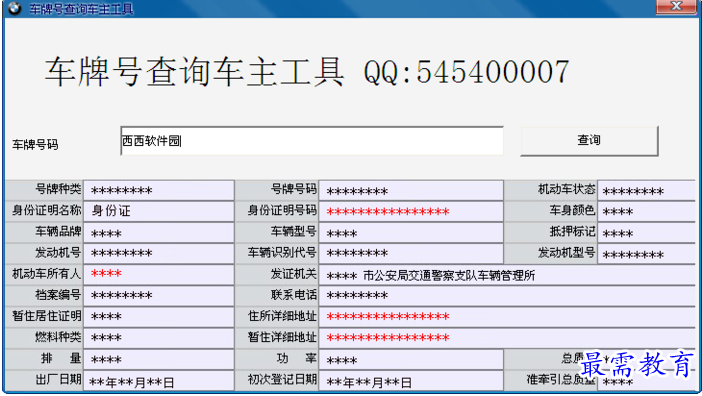Click the 号牌种类 label
The image size is (702, 396).
58,189
